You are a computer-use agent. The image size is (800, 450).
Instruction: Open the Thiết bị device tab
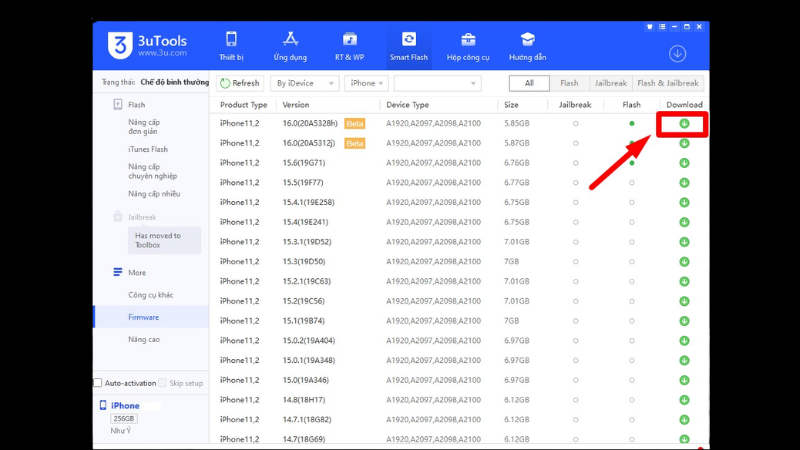(231, 46)
